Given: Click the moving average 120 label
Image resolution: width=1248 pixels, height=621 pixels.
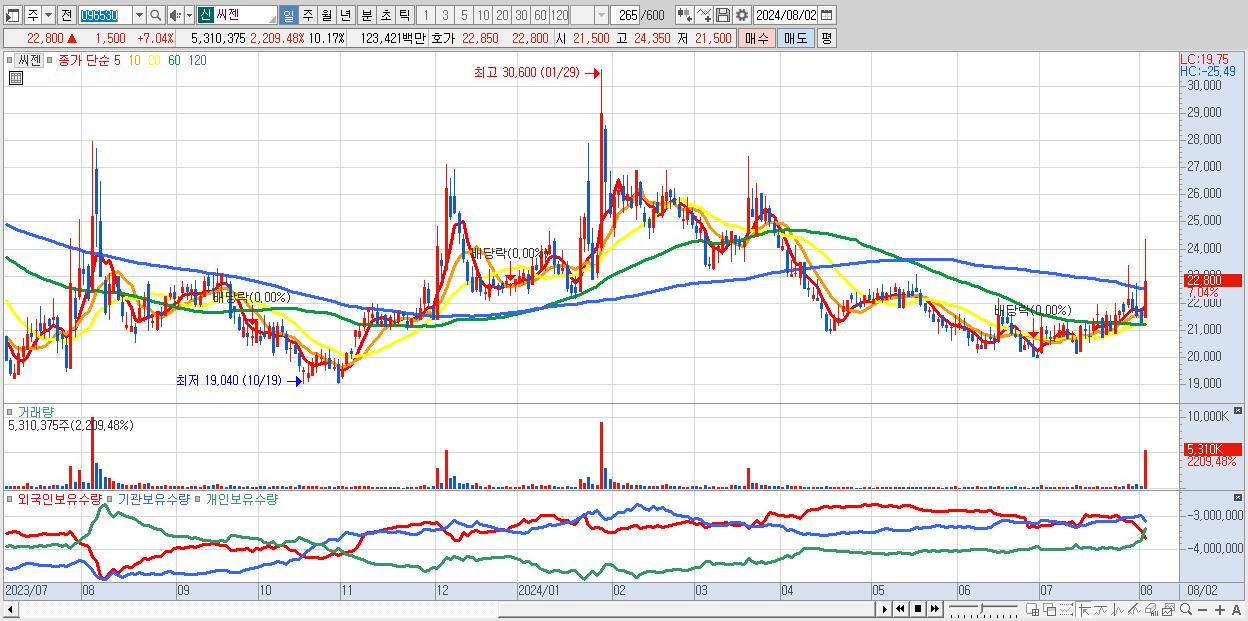Looking at the screenshot, I should pyautogui.click(x=198, y=60).
